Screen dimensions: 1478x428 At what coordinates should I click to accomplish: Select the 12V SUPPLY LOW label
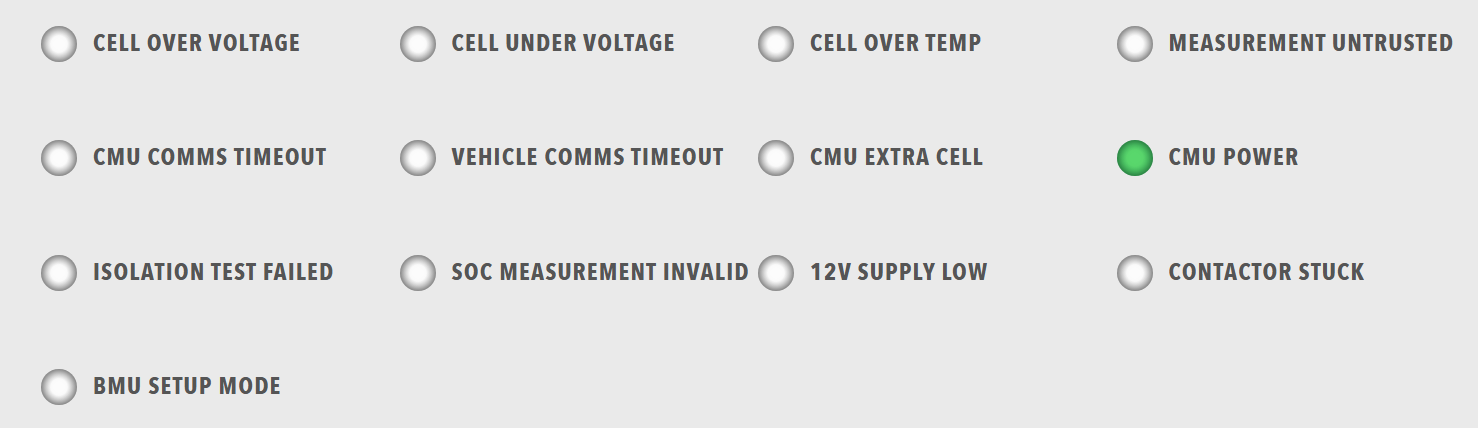tap(898, 272)
